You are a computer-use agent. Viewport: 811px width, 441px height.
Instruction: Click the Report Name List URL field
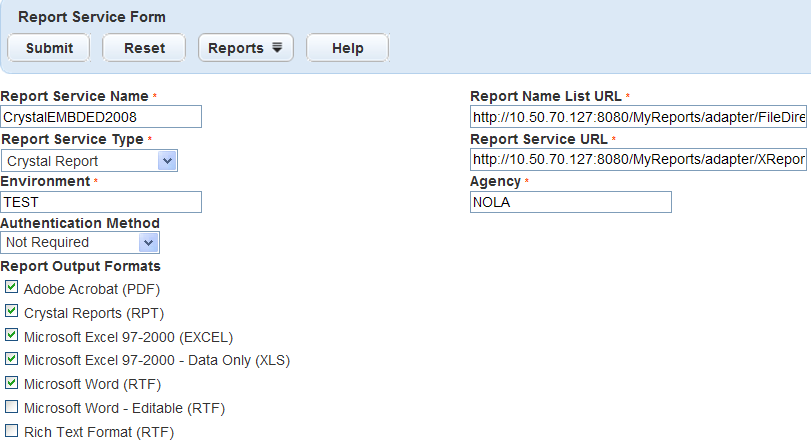pos(638,117)
